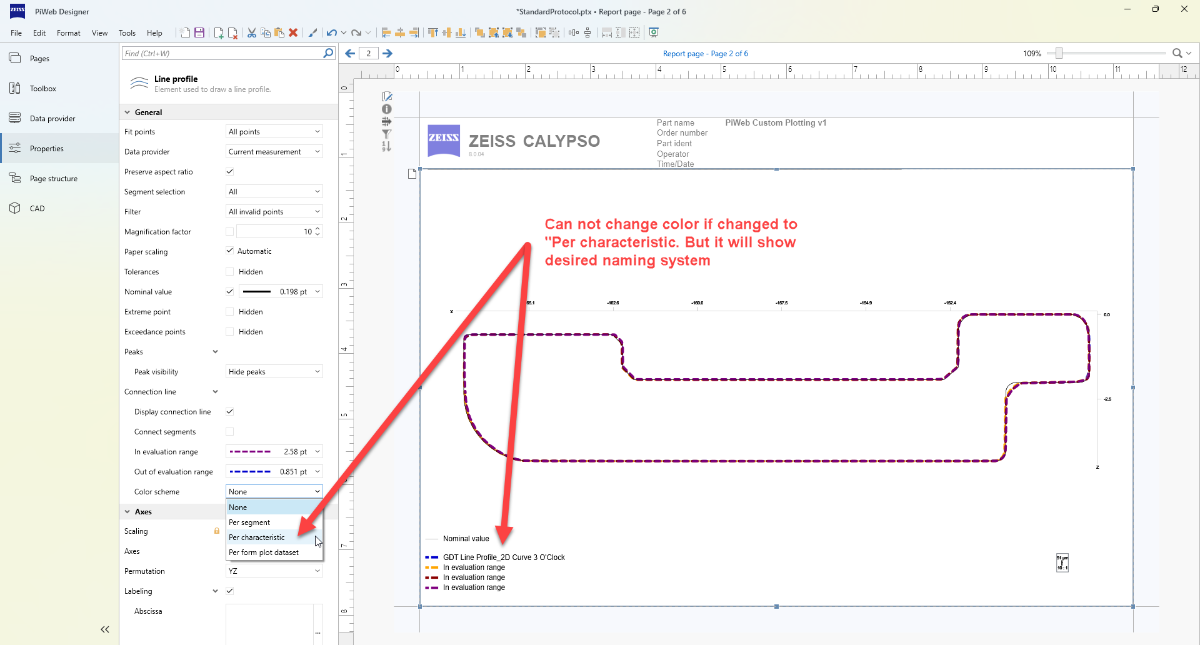The image size is (1200, 645).
Task: Click the Undo arrow icon
Action: (331, 33)
